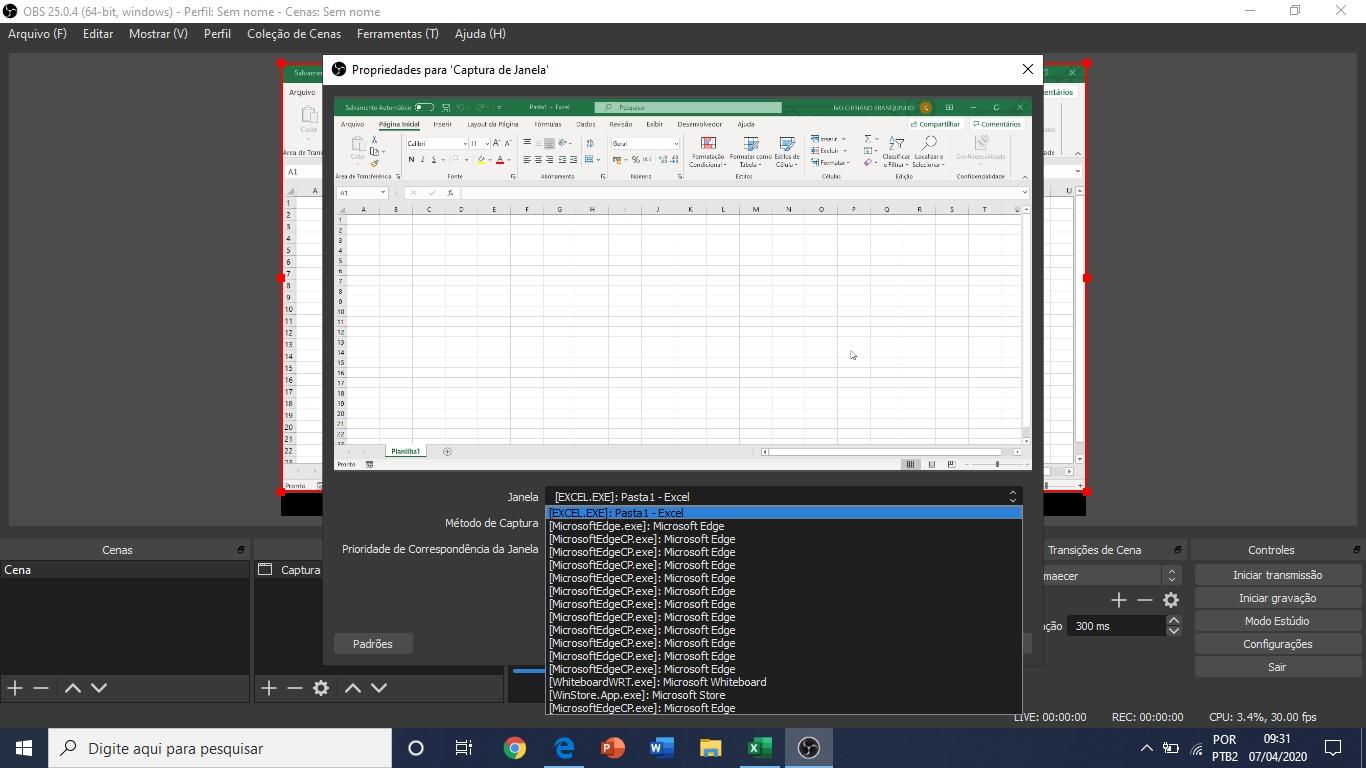Close the 'Captura de Janela' properties dialog
The width and height of the screenshot is (1366, 768).
click(x=1027, y=69)
